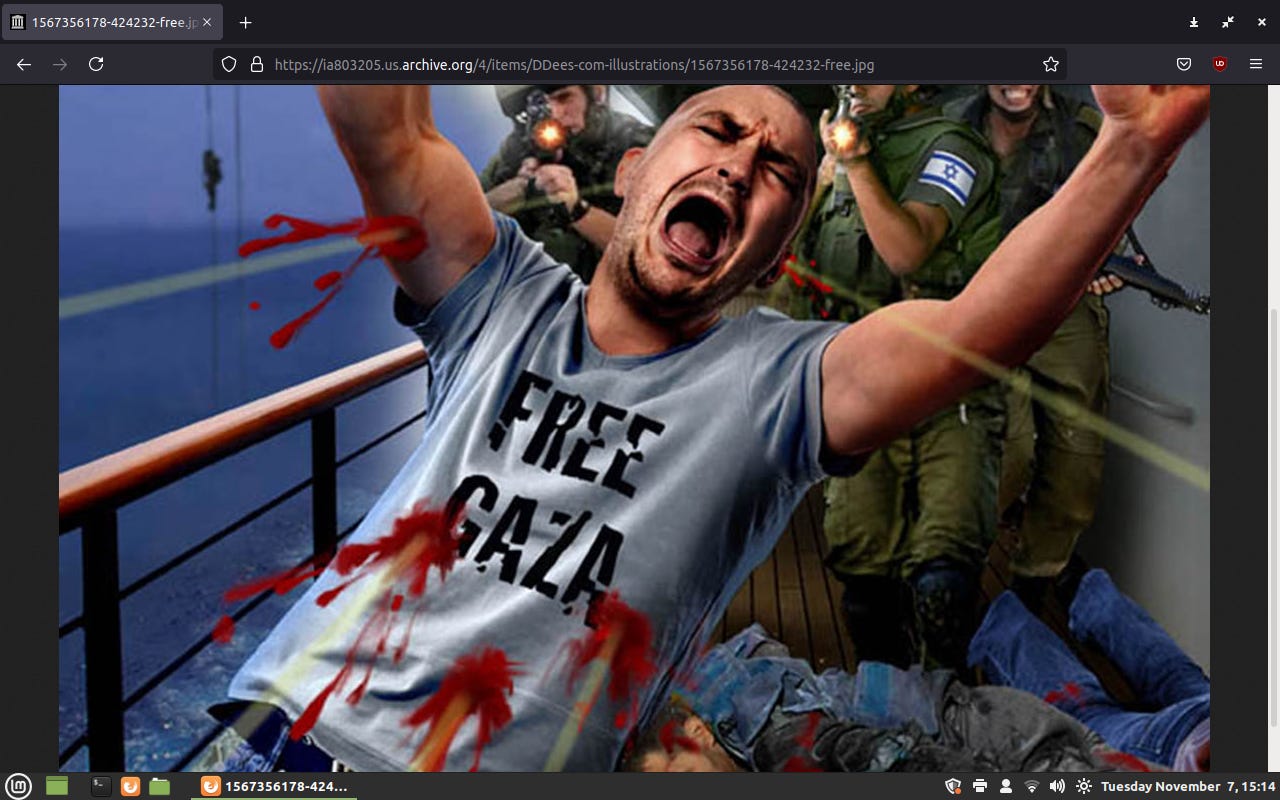Open the Wi-Fi network tray icon

click(1032, 786)
